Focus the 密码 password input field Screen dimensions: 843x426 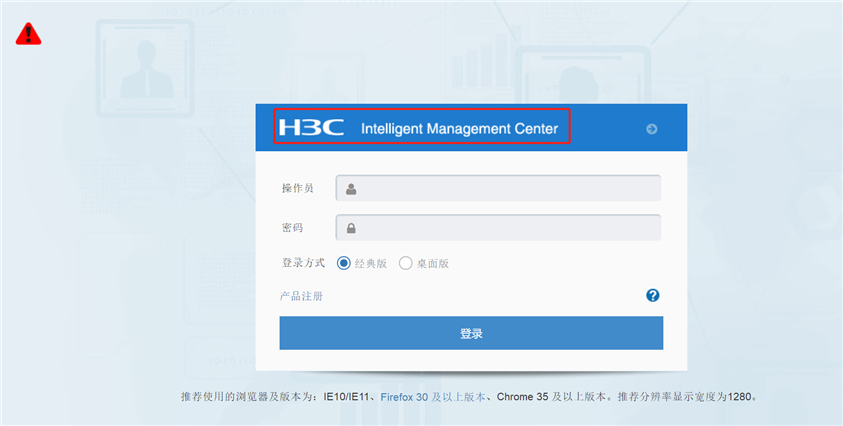498,228
